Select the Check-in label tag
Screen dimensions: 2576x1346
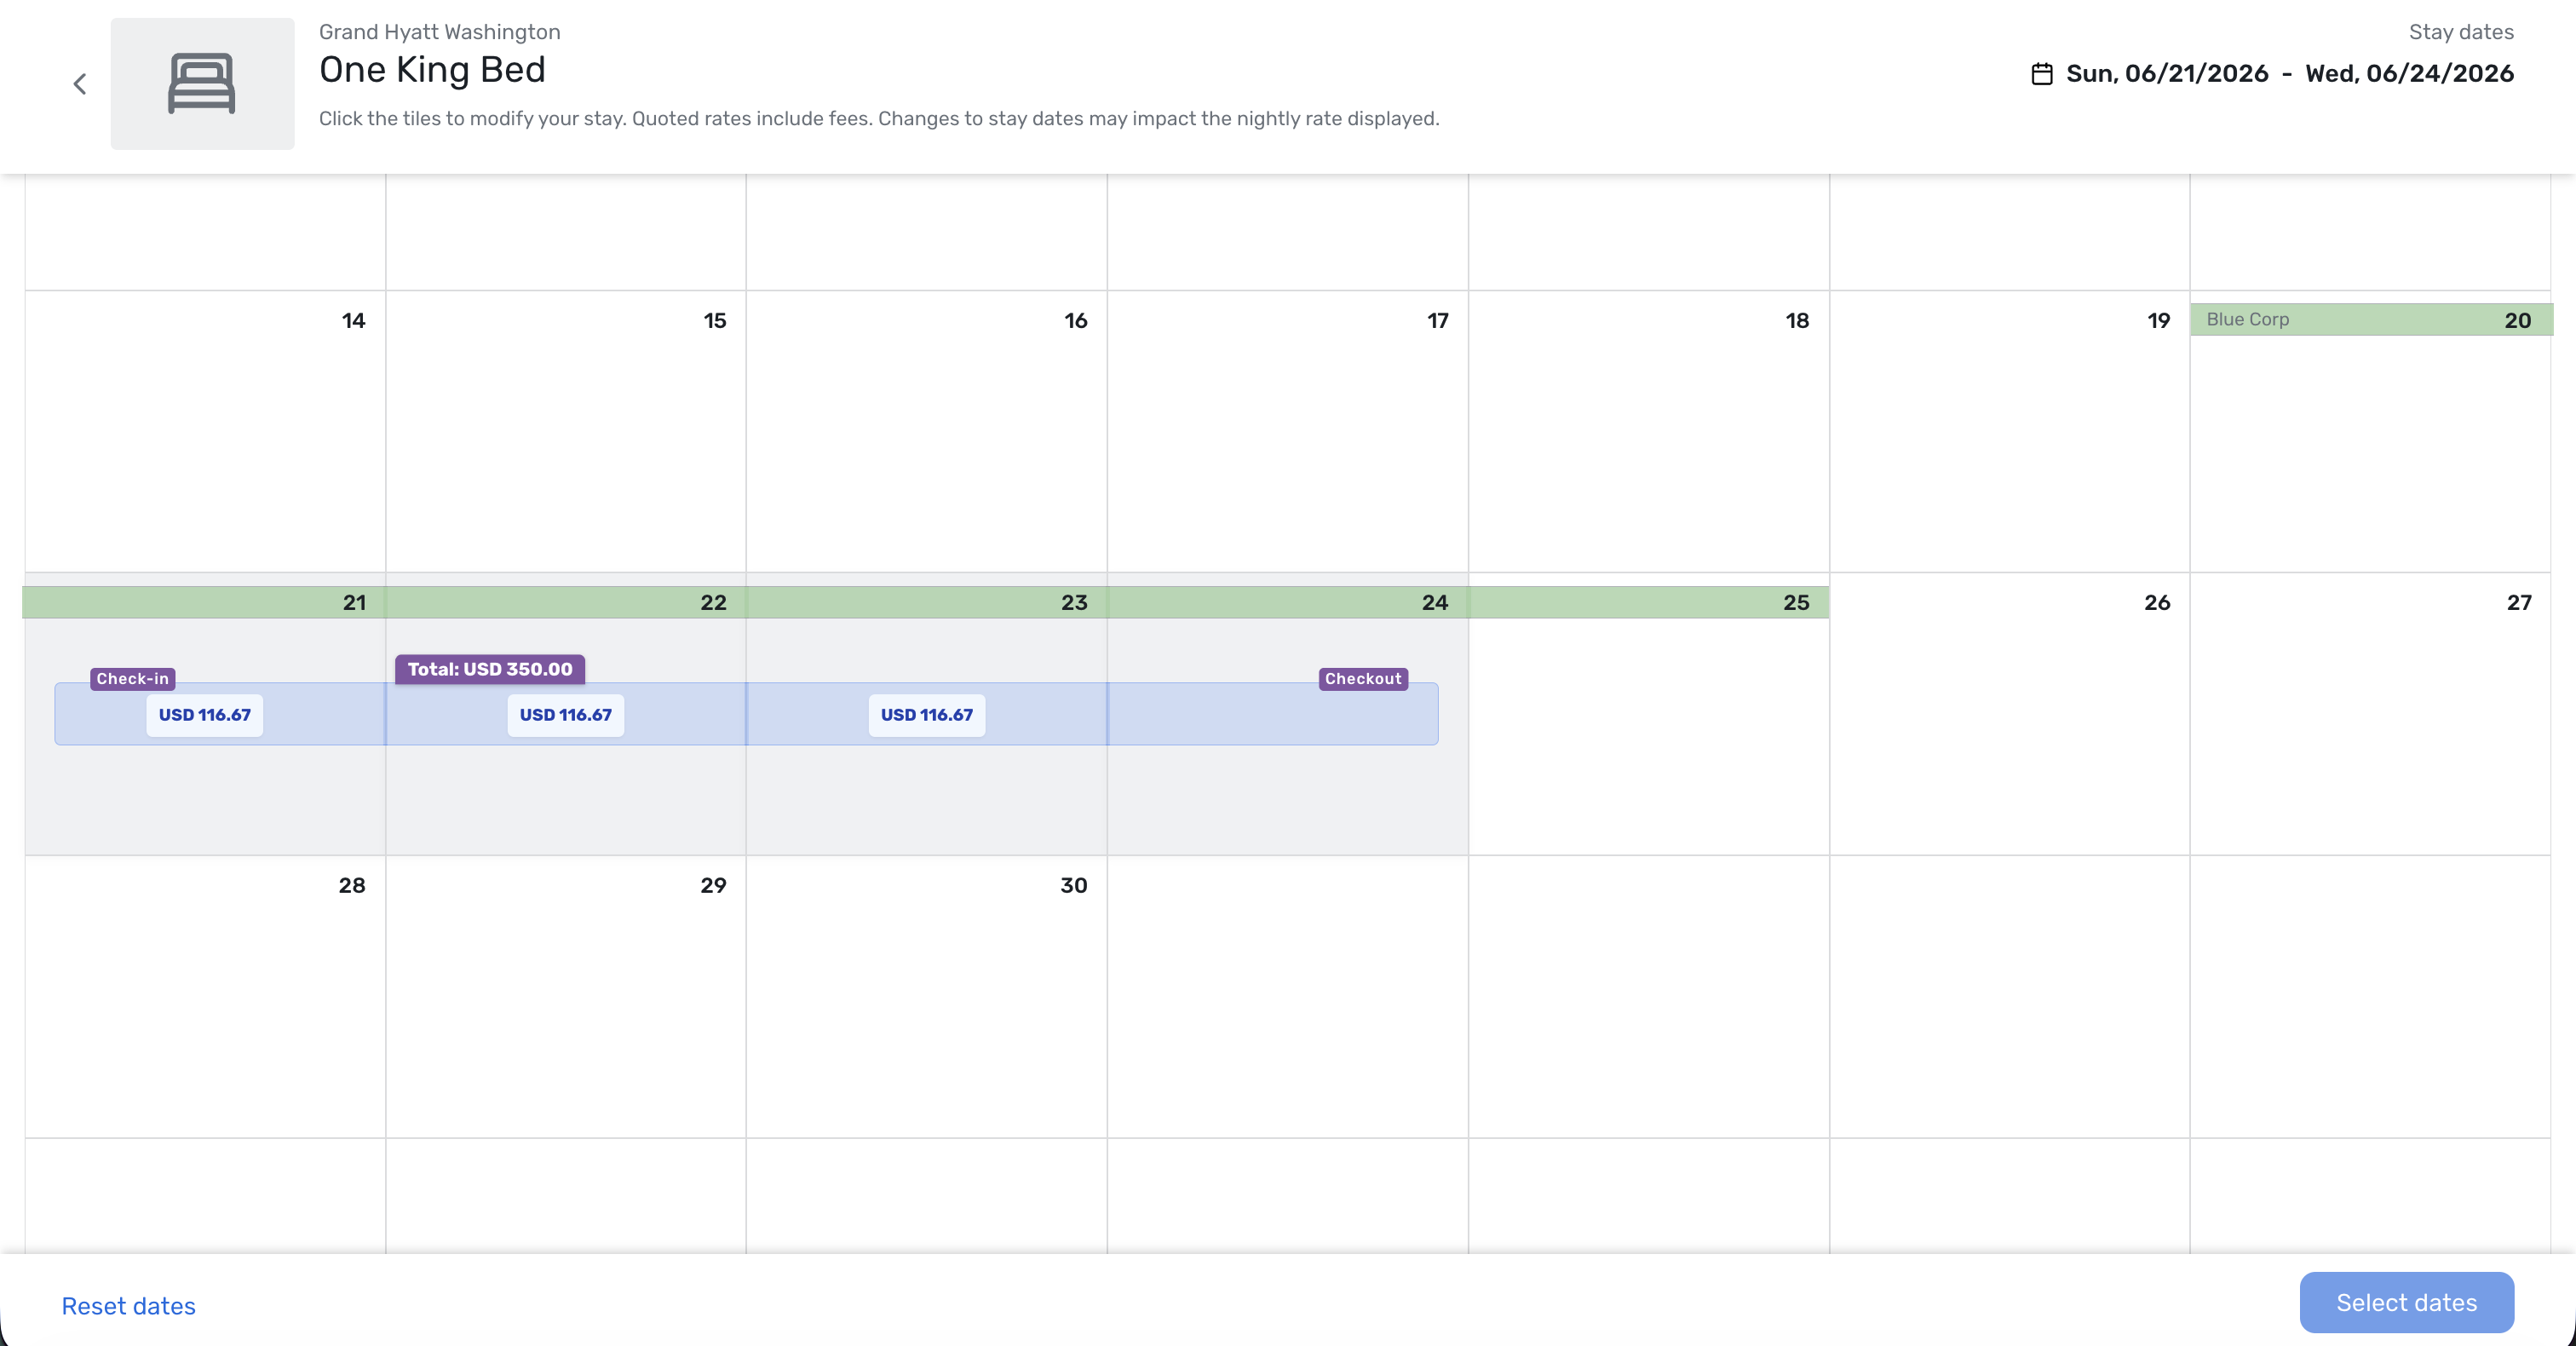133,679
